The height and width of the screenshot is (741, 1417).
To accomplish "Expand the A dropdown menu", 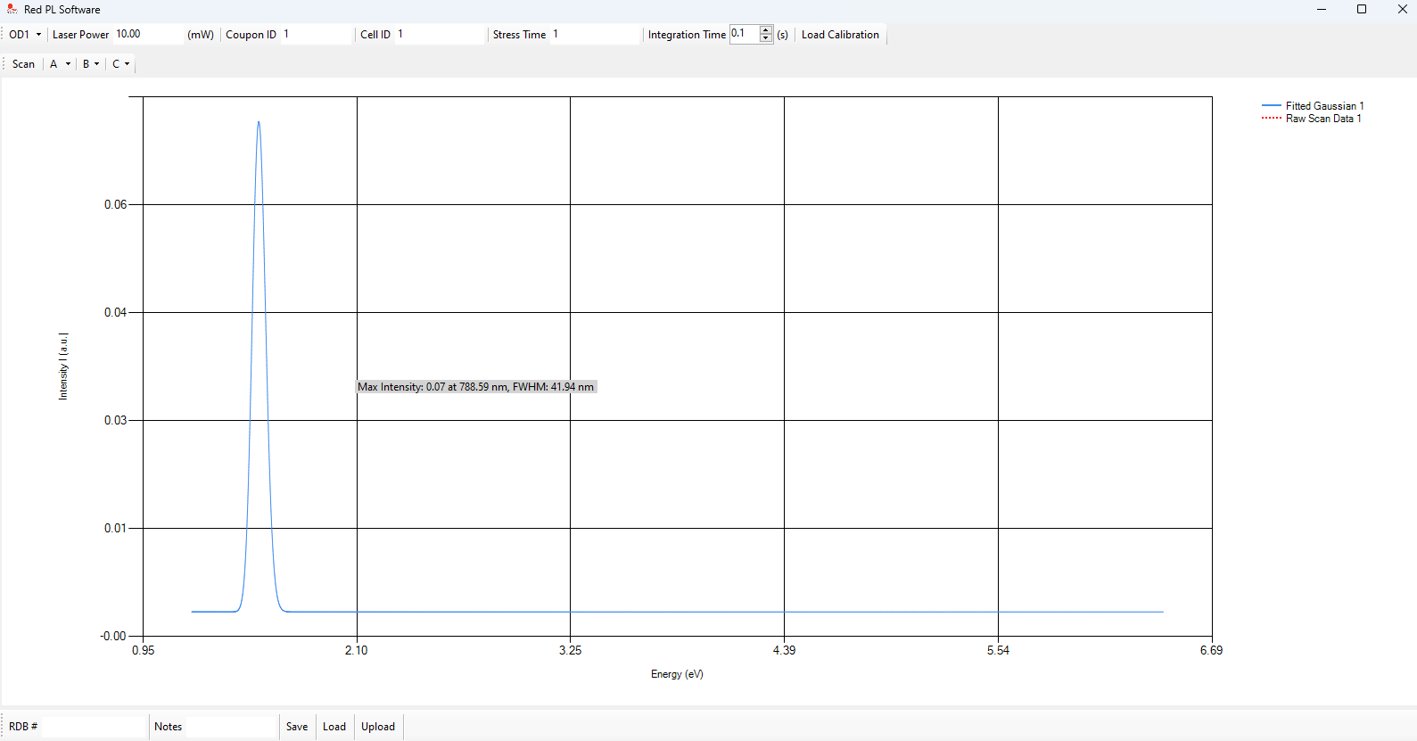I will pyautogui.click(x=60, y=64).
